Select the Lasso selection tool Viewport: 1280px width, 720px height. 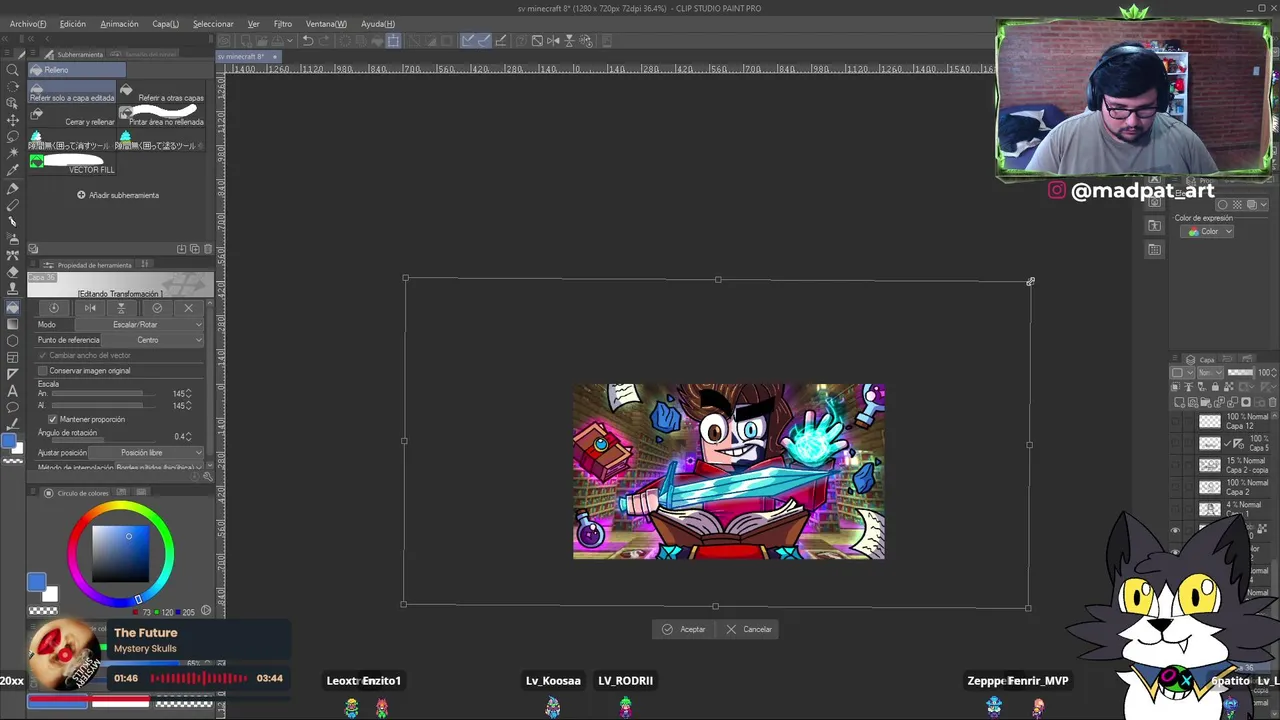coord(13,136)
